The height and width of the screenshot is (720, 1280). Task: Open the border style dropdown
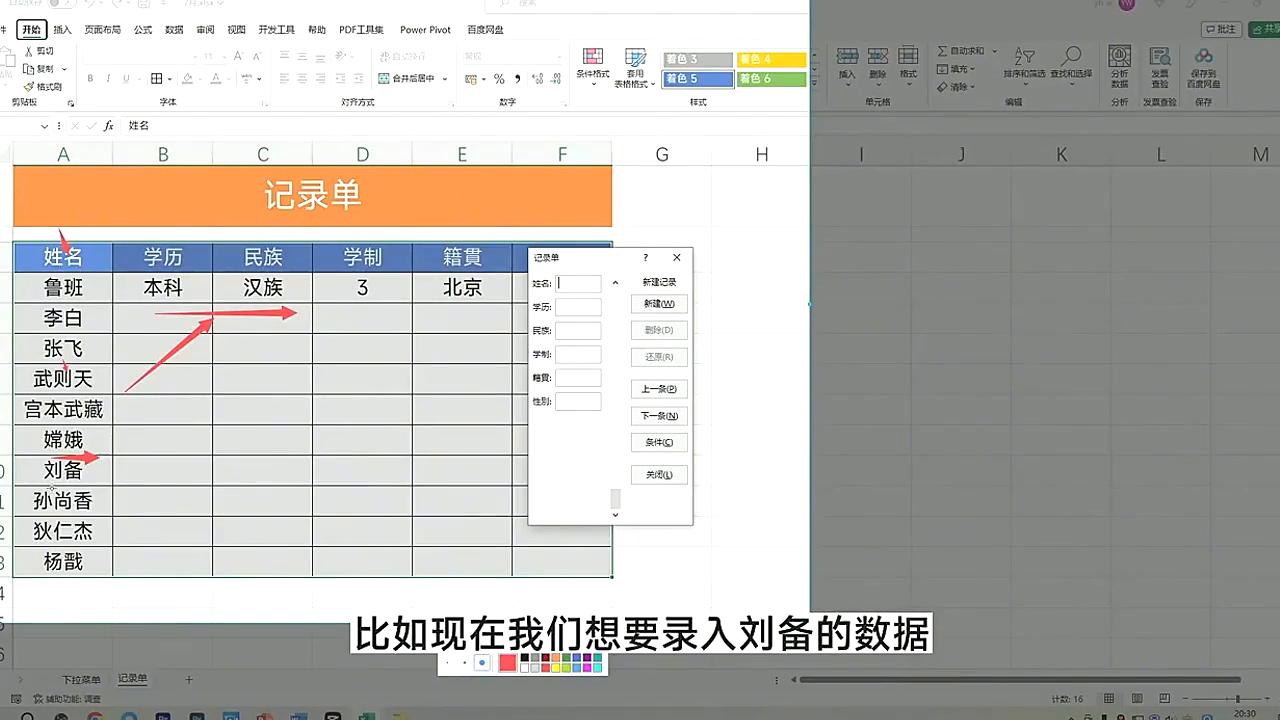tap(170, 79)
